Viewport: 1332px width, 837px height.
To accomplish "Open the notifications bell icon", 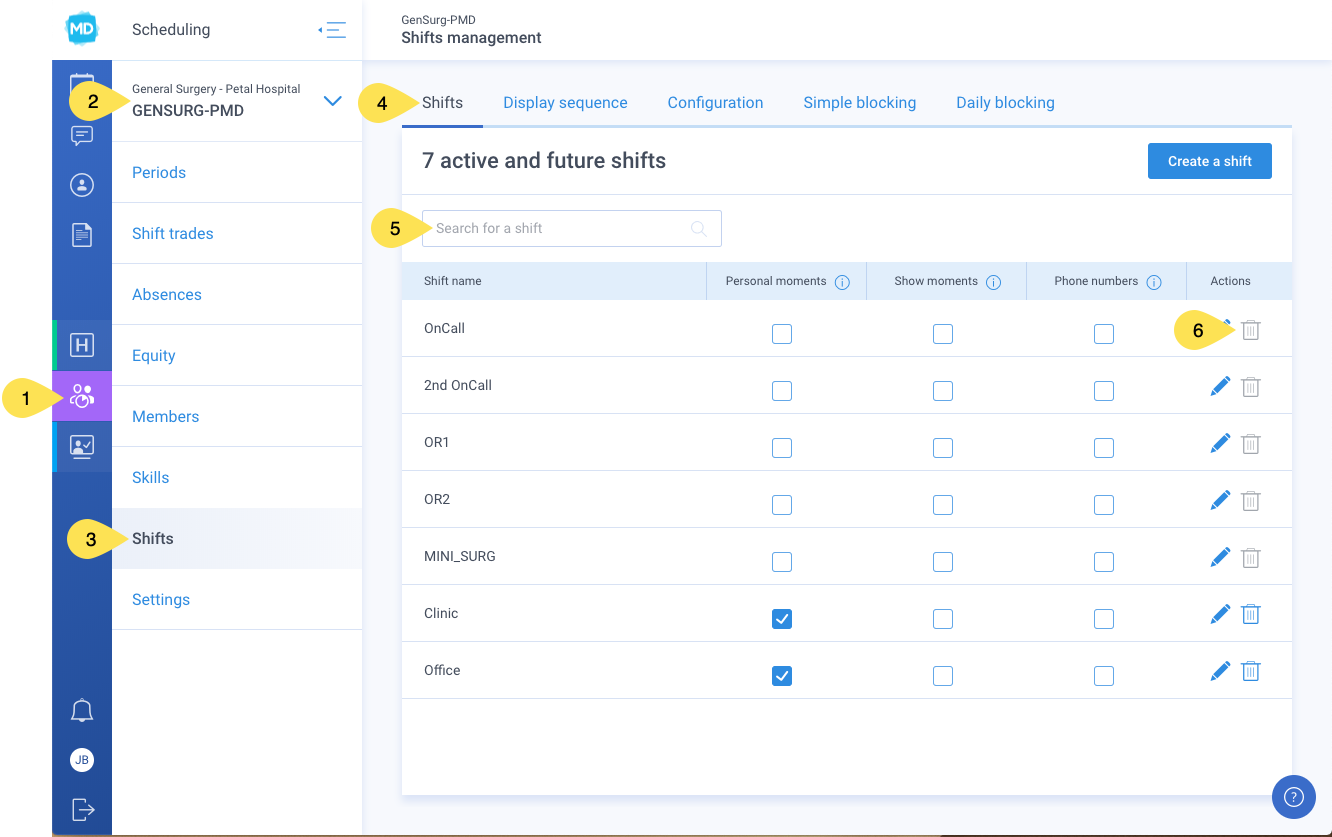I will click(x=82, y=711).
